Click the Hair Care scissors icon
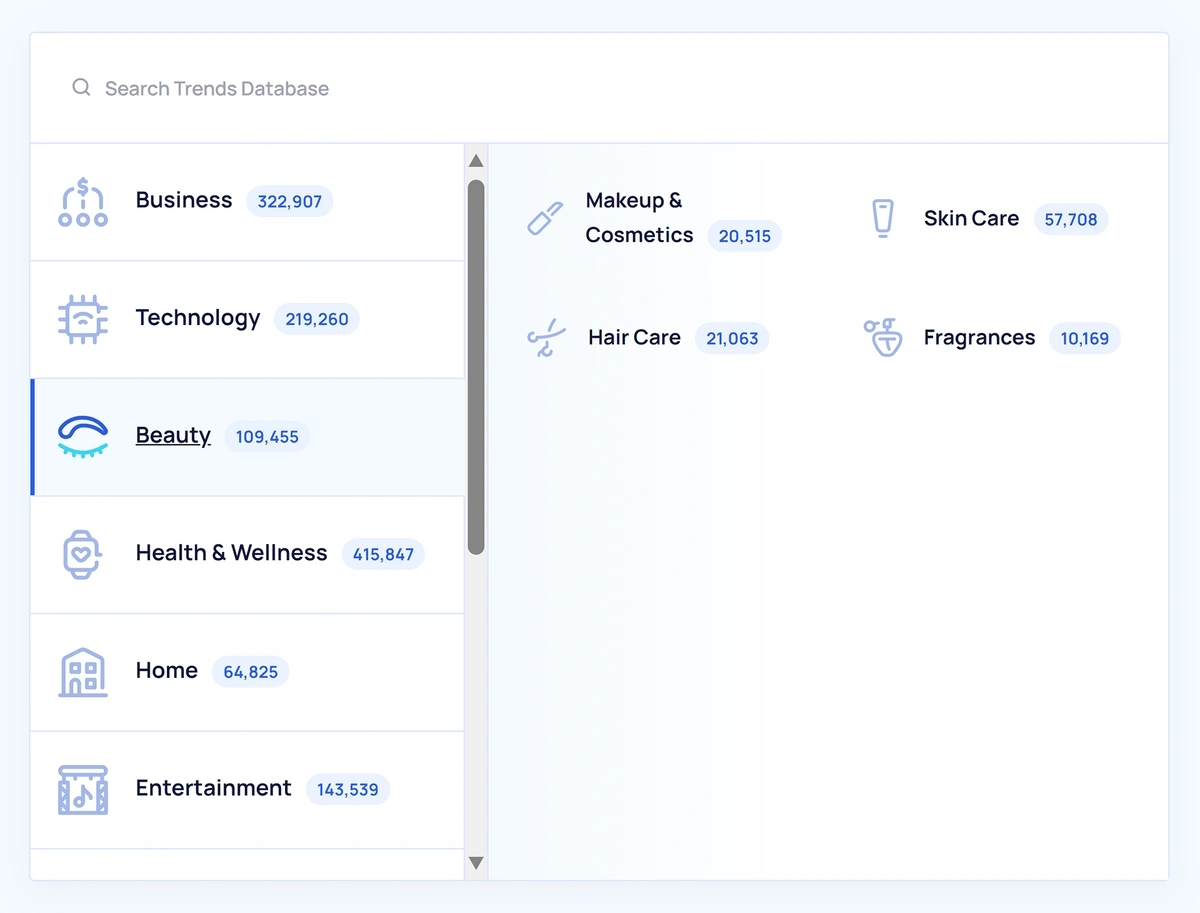 tap(546, 338)
